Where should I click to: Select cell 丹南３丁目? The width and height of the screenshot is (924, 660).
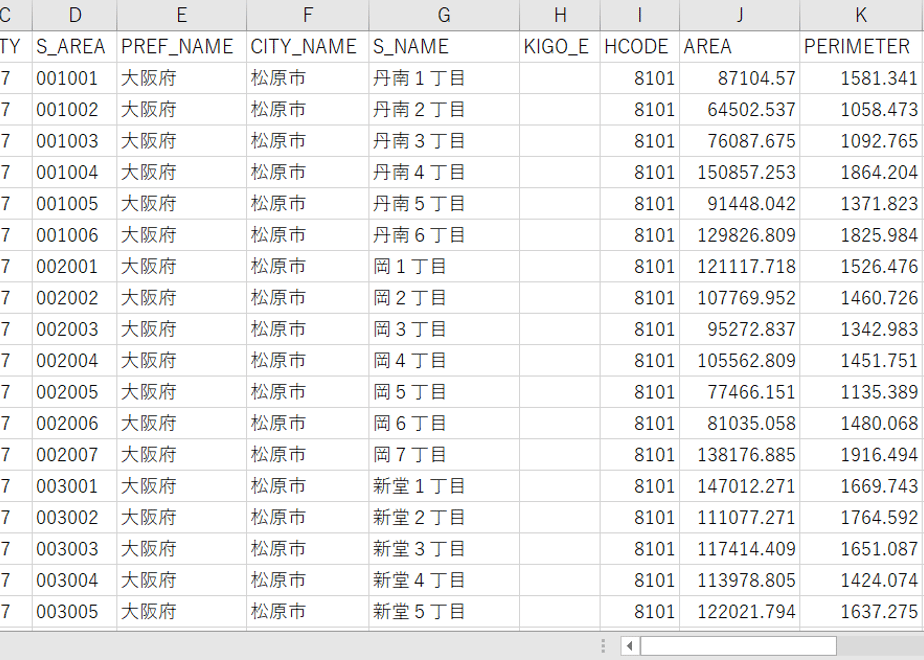(444, 141)
